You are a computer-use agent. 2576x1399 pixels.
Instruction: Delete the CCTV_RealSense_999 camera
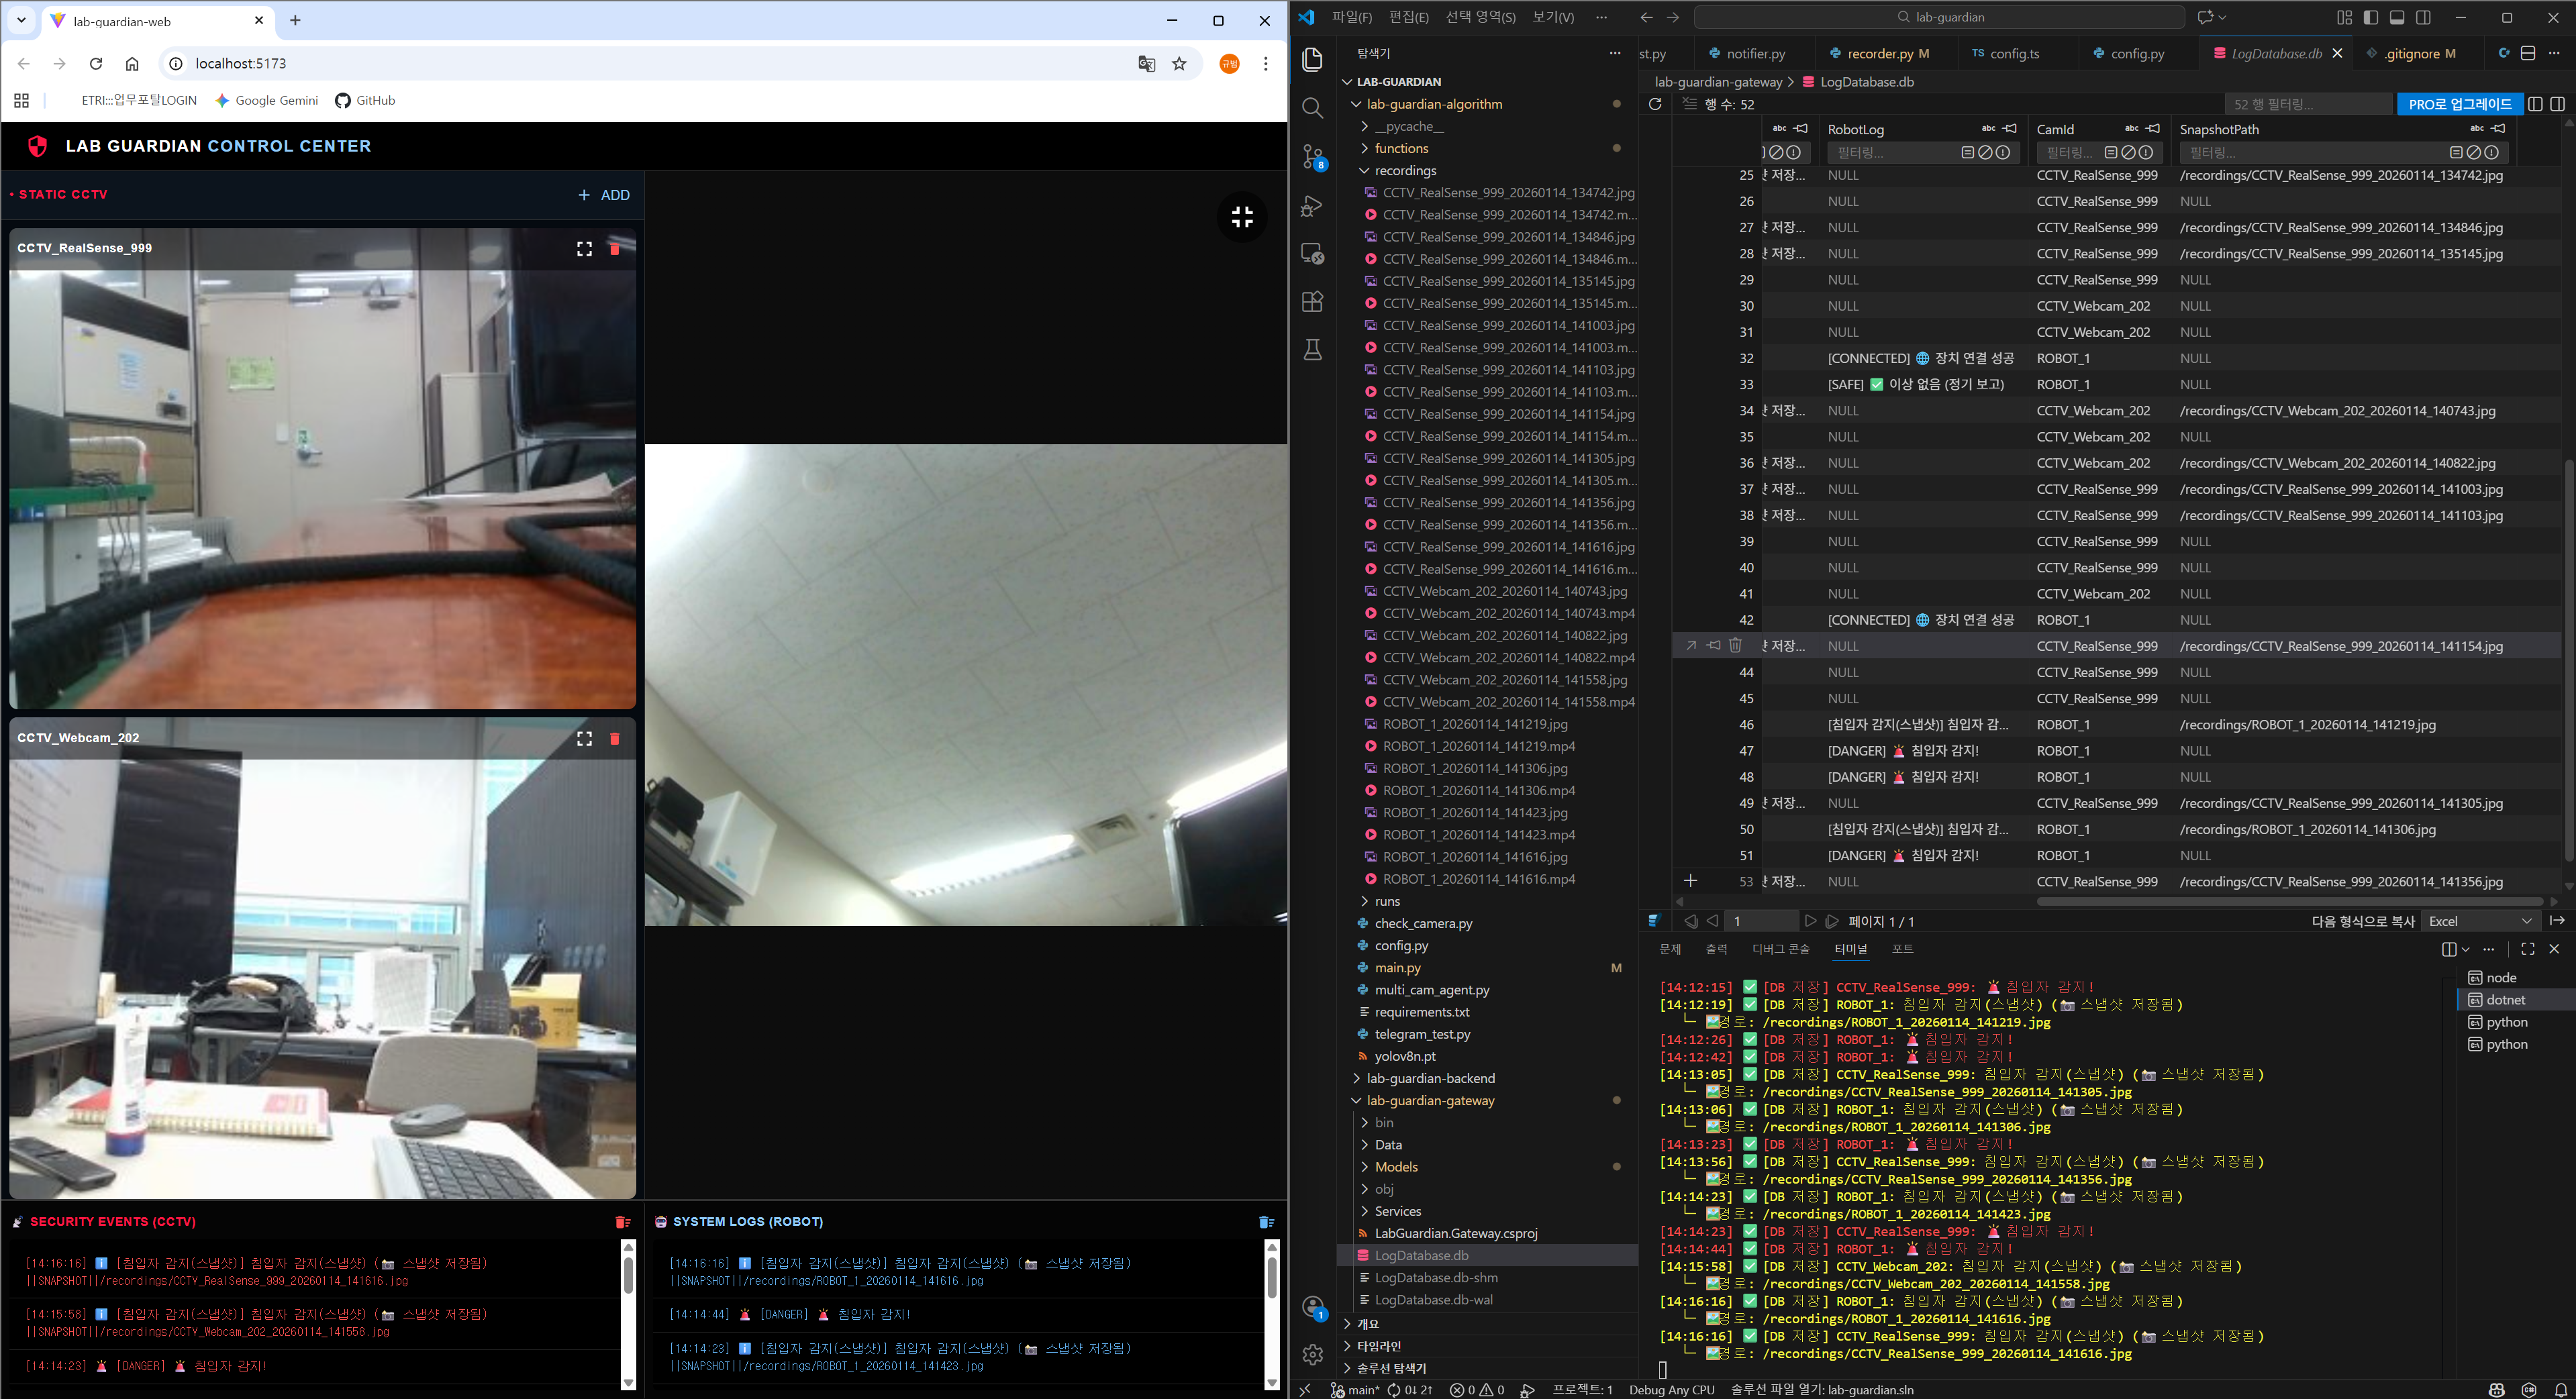(x=615, y=249)
